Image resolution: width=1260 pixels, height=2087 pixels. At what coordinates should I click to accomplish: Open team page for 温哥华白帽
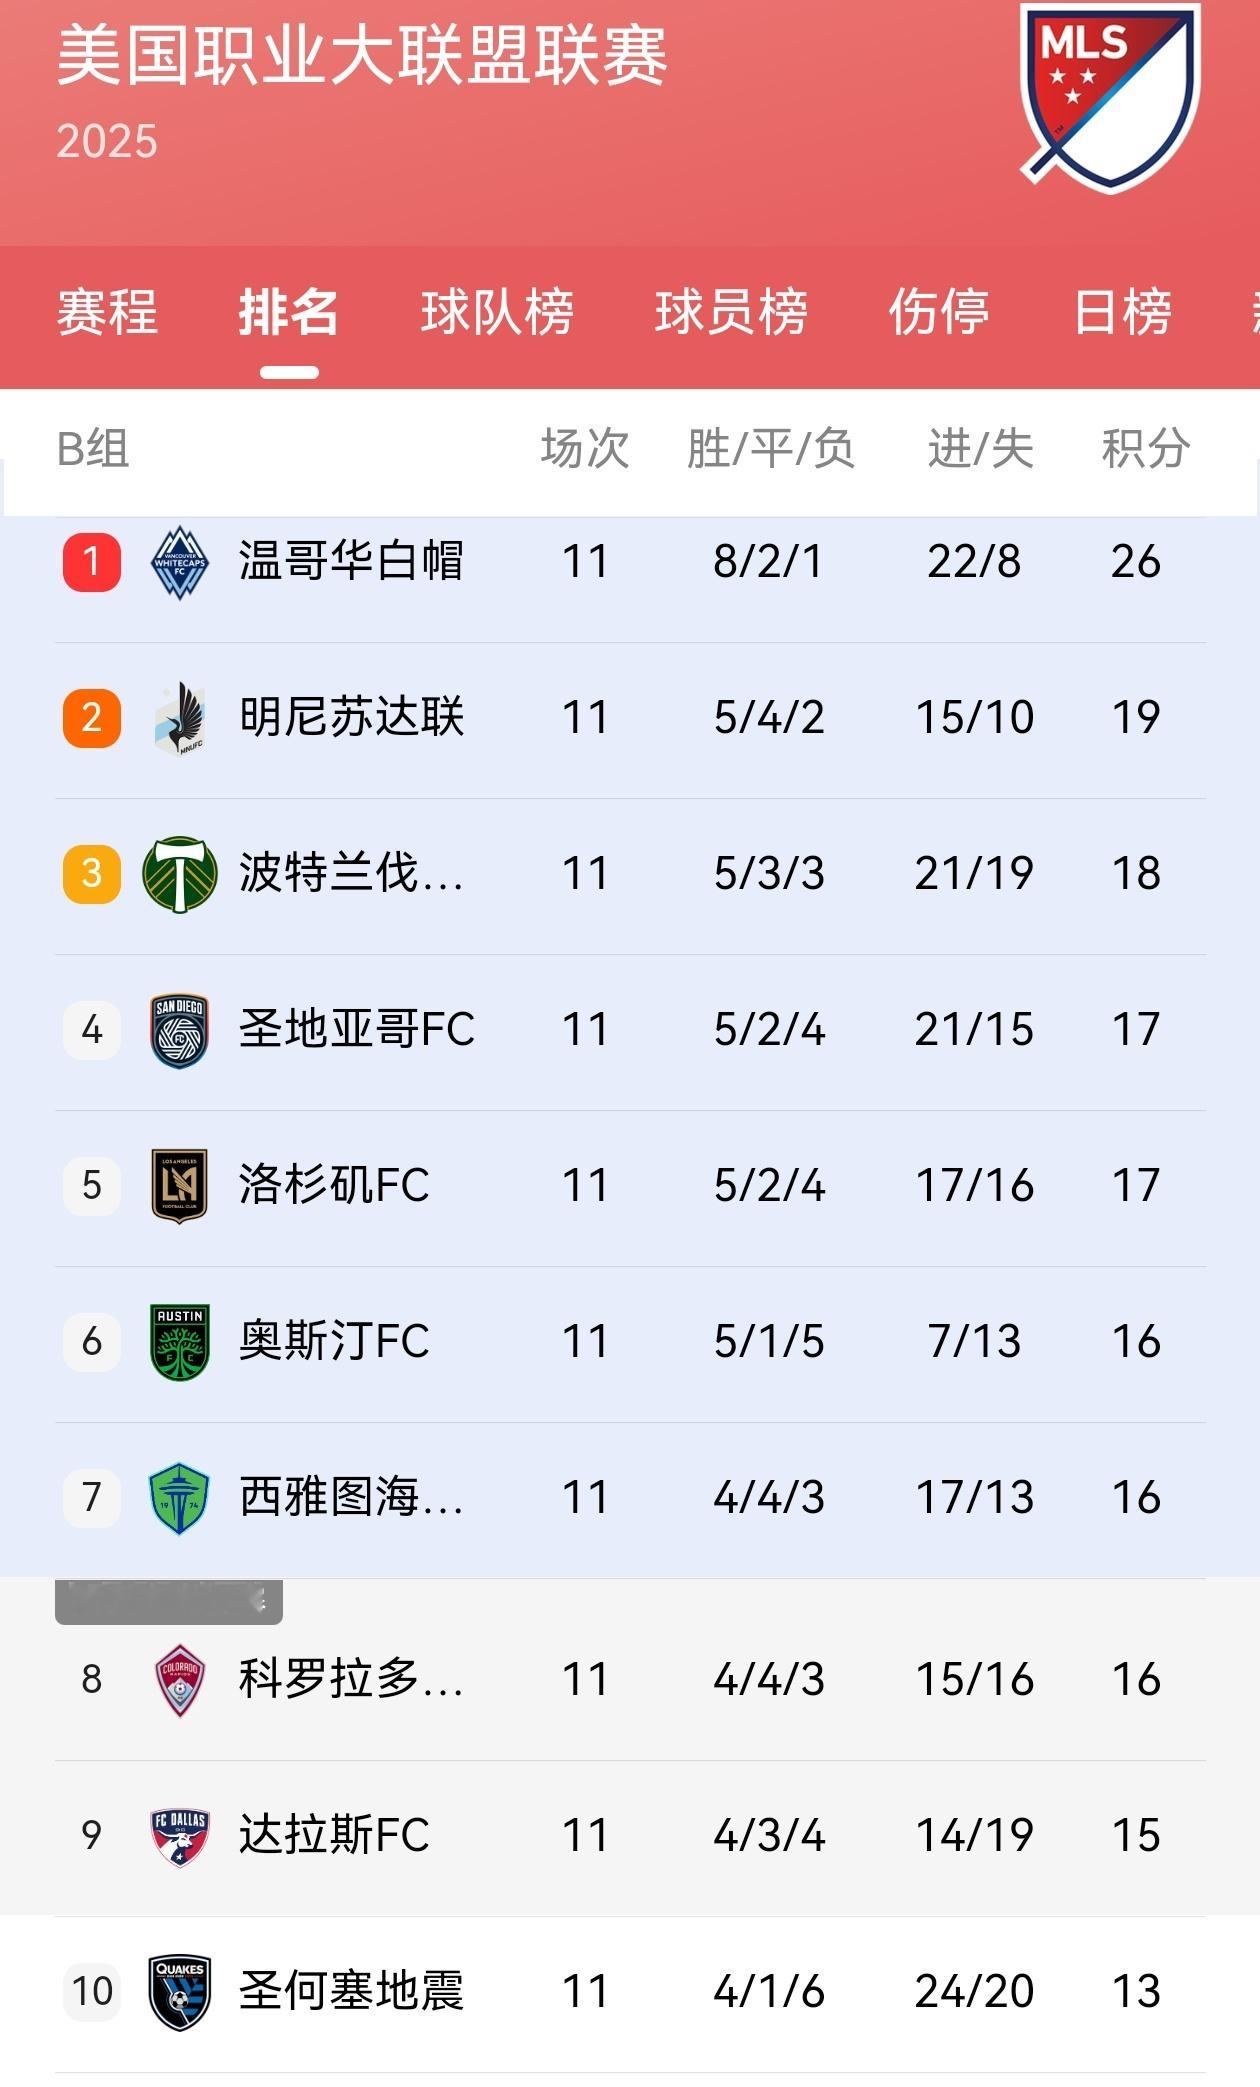351,561
